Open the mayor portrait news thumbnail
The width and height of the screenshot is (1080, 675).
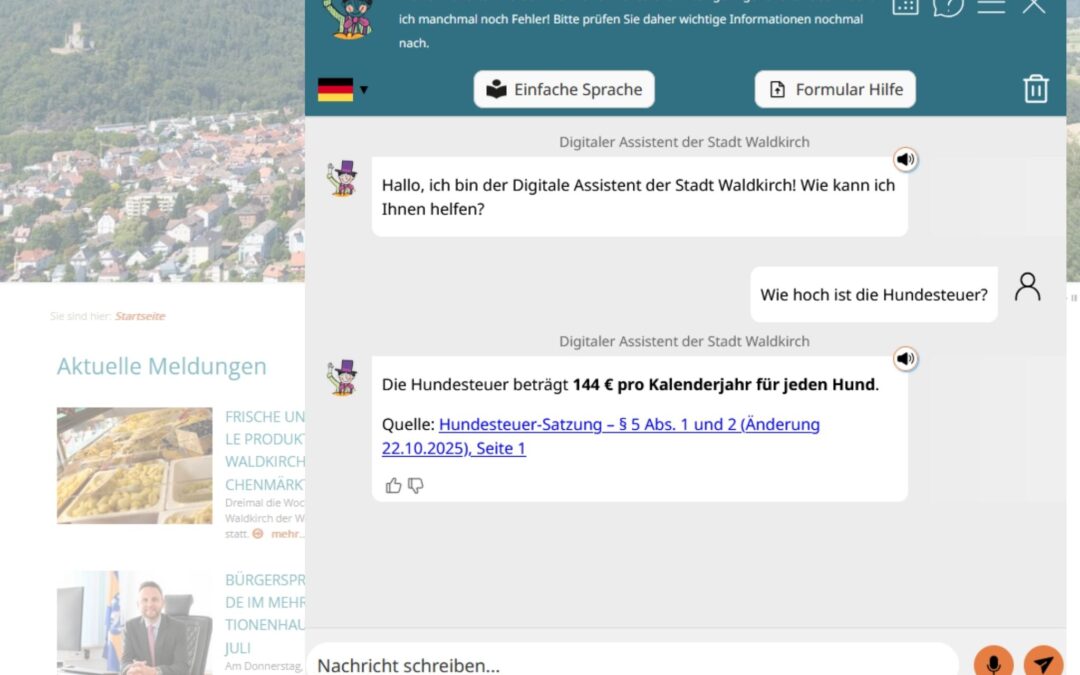(x=134, y=623)
